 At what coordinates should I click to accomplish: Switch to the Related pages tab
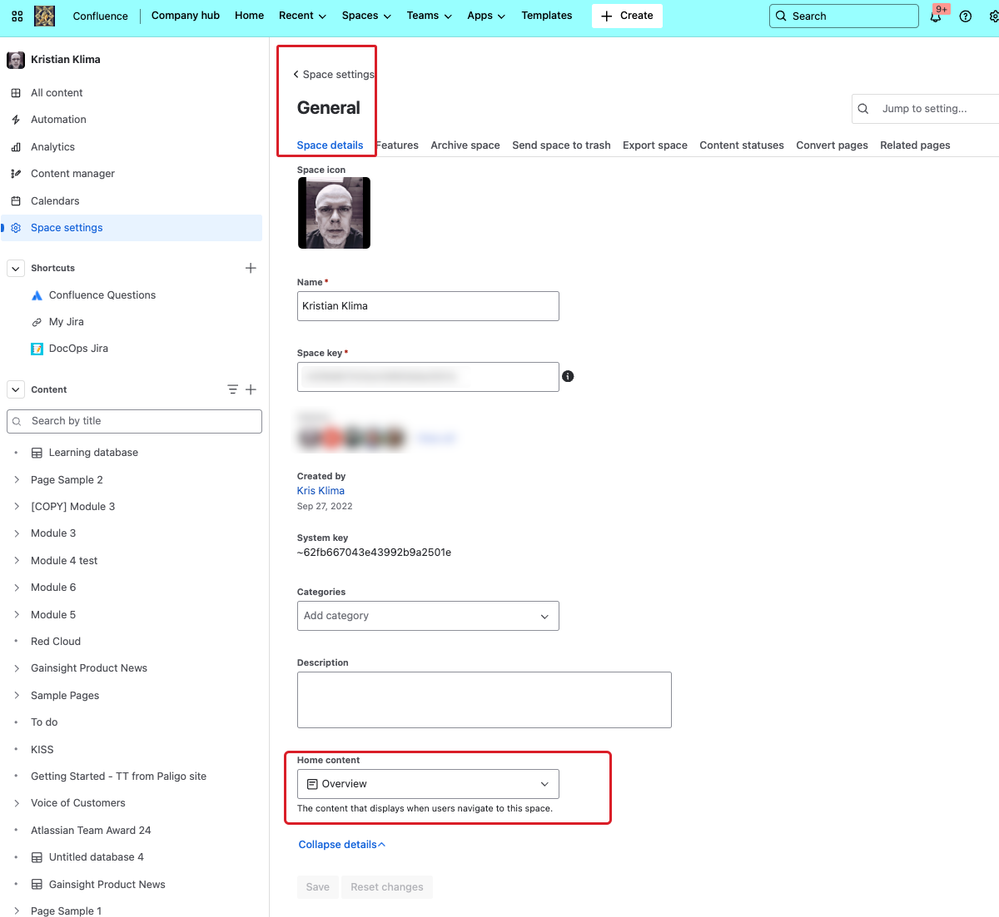click(x=915, y=145)
